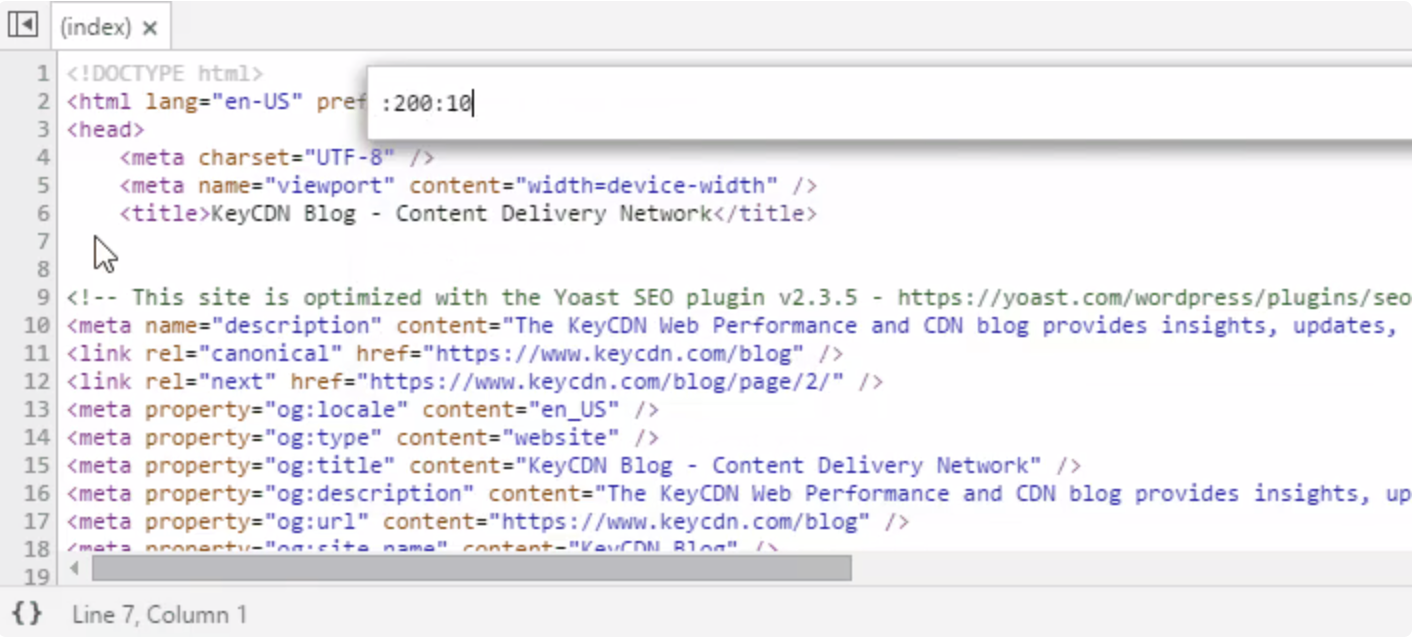Screen dimensions: 1416x638
Task: Click line number 16 in the gutter
Action: tap(37, 494)
